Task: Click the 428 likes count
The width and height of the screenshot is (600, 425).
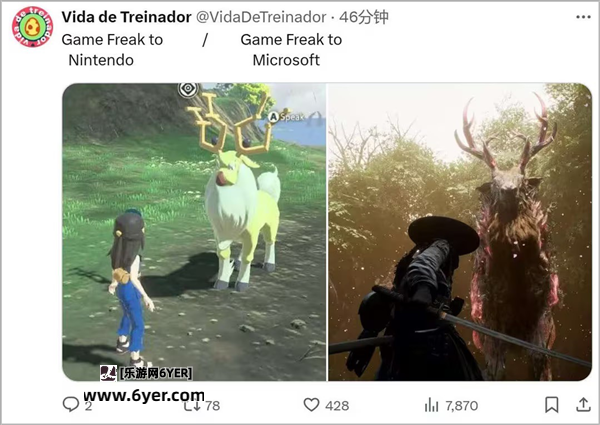Action: tap(337, 405)
